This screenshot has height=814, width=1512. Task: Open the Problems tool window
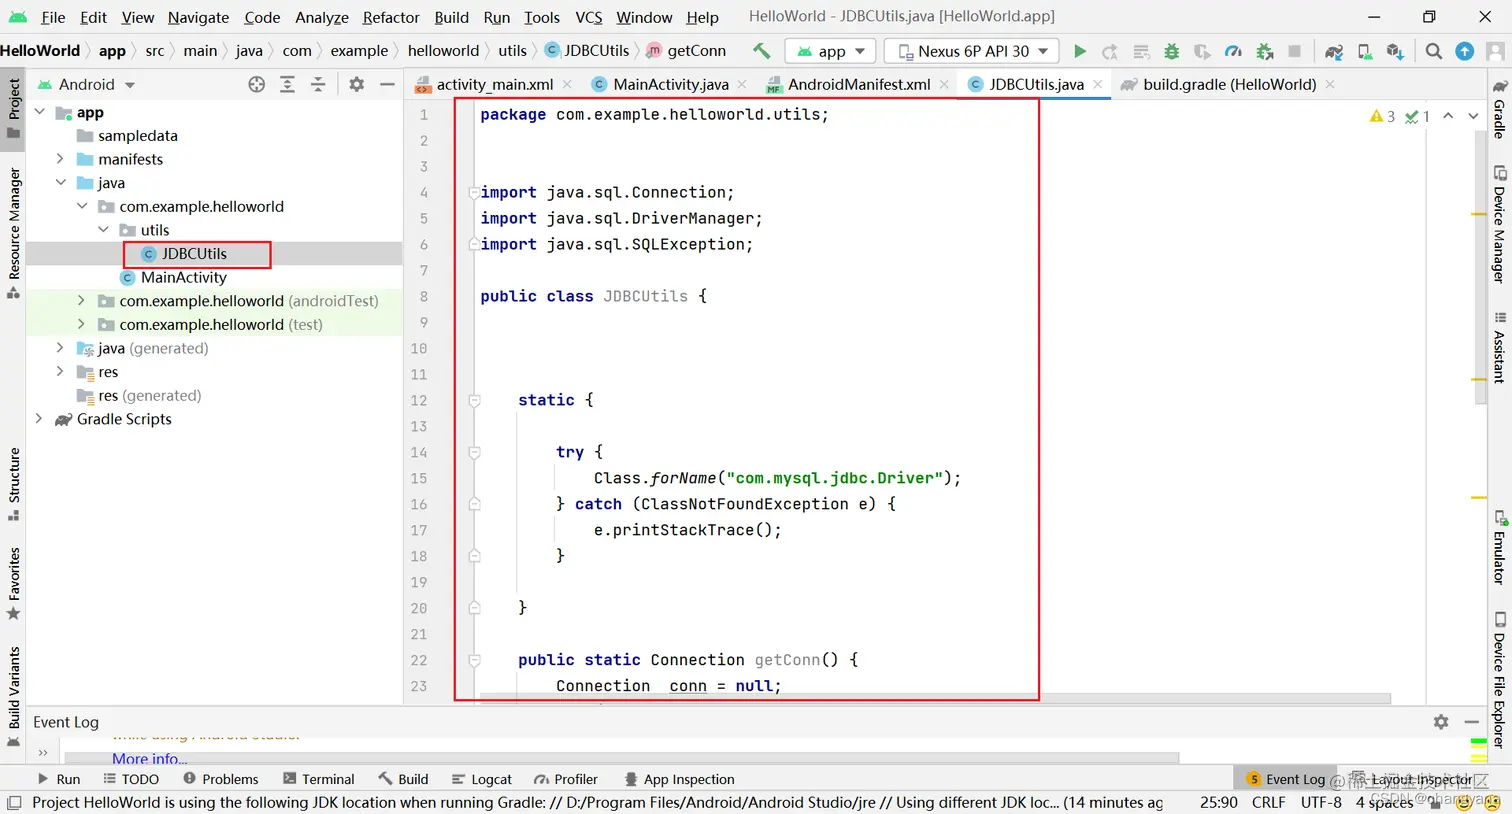[x=220, y=779]
